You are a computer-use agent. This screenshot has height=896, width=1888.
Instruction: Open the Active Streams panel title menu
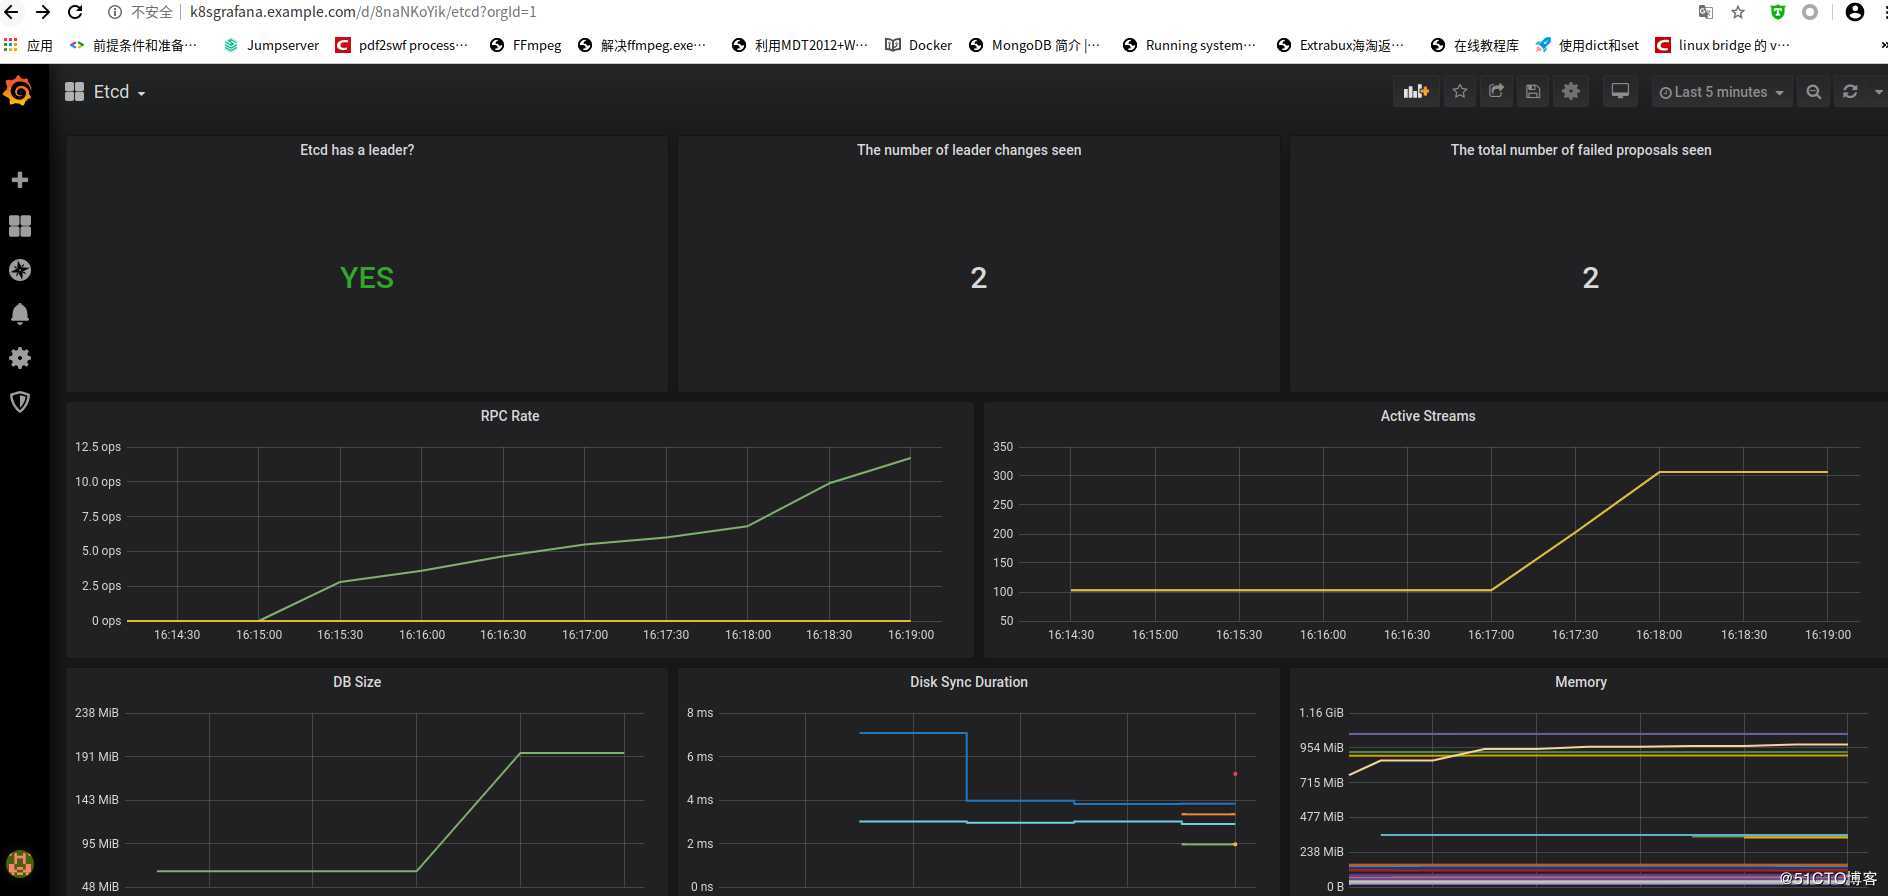[1428, 416]
